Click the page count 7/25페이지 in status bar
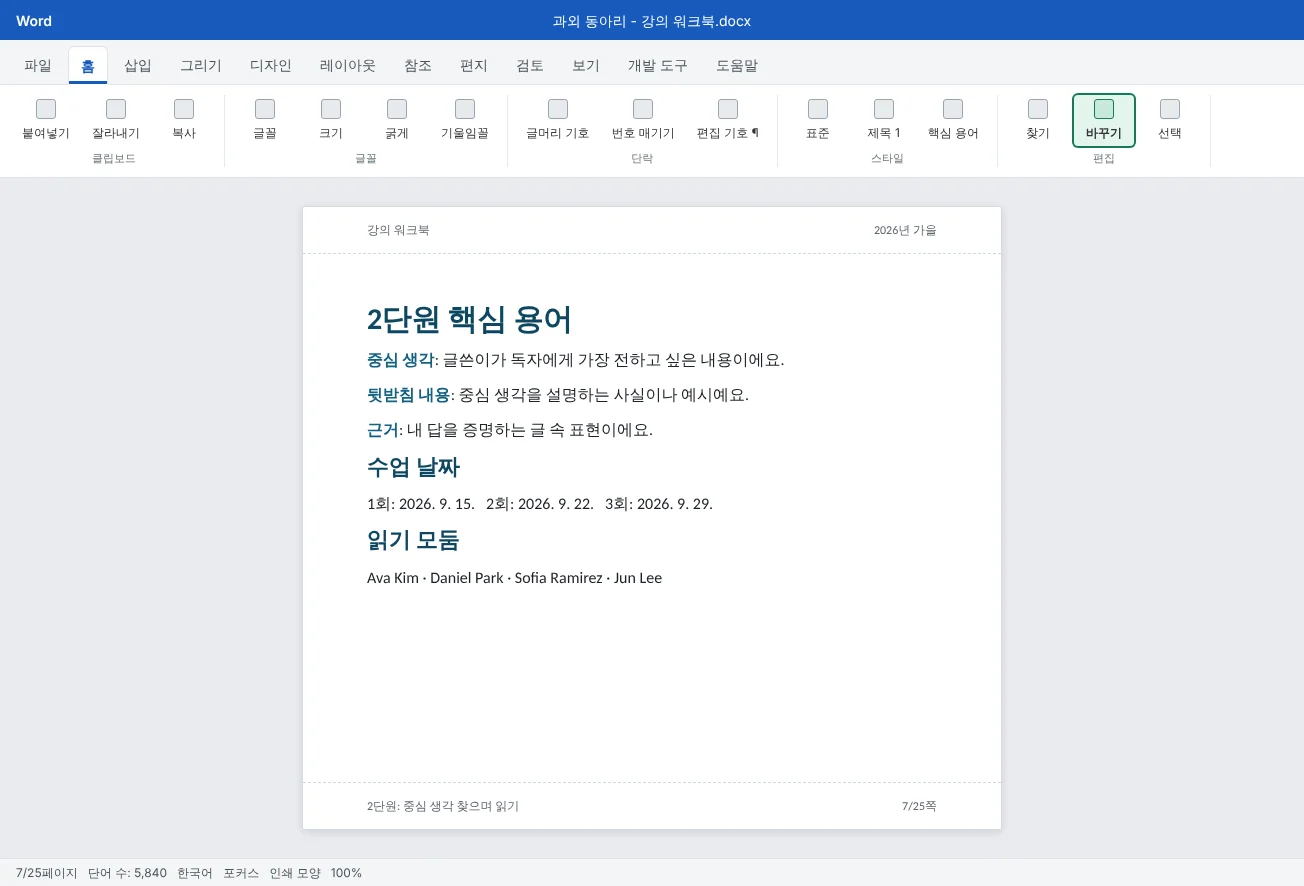Viewport: 1304px width, 886px height. (46, 873)
